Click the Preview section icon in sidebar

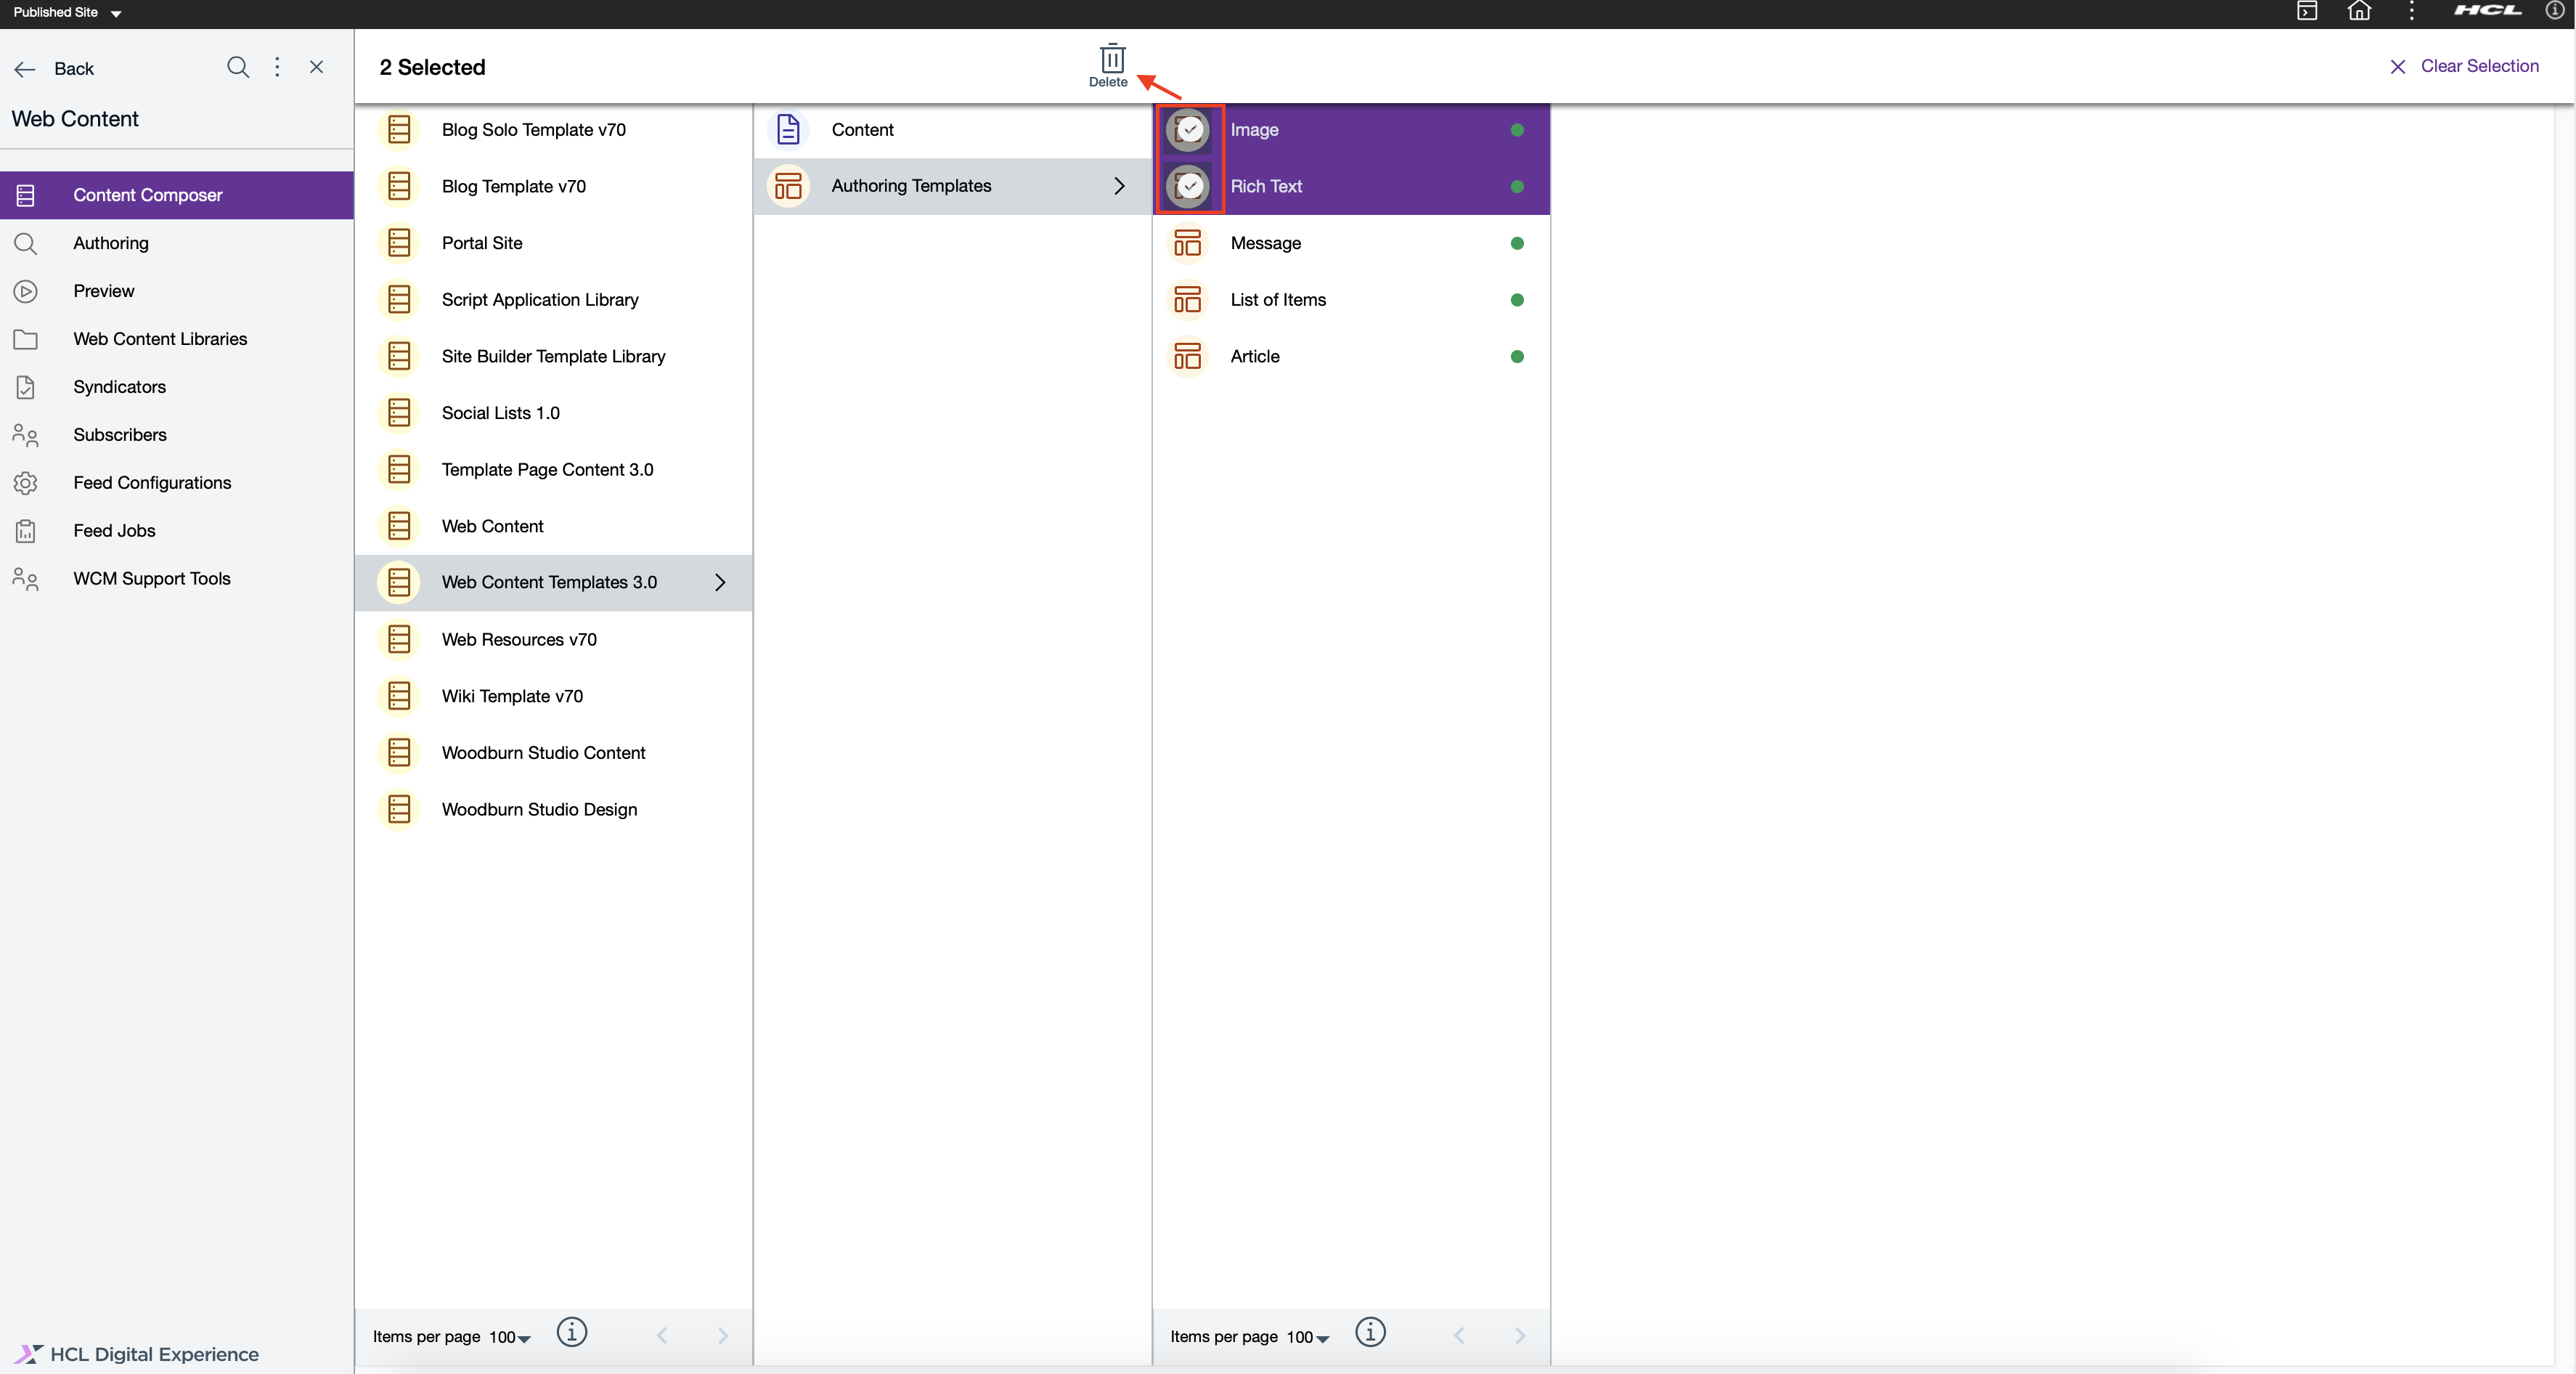[25, 290]
